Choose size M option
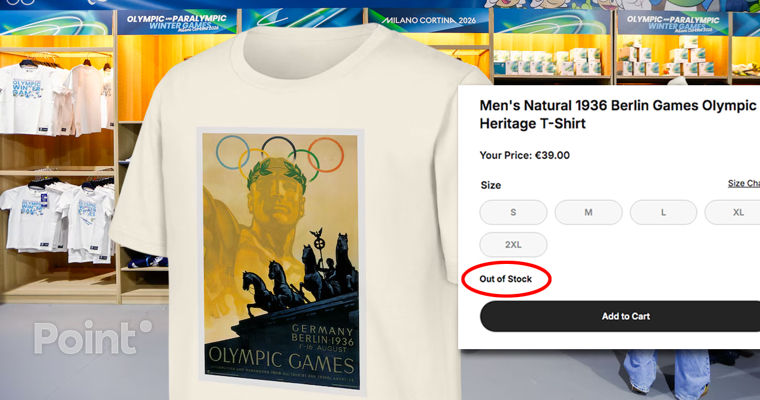 click(x=588, y=212)
